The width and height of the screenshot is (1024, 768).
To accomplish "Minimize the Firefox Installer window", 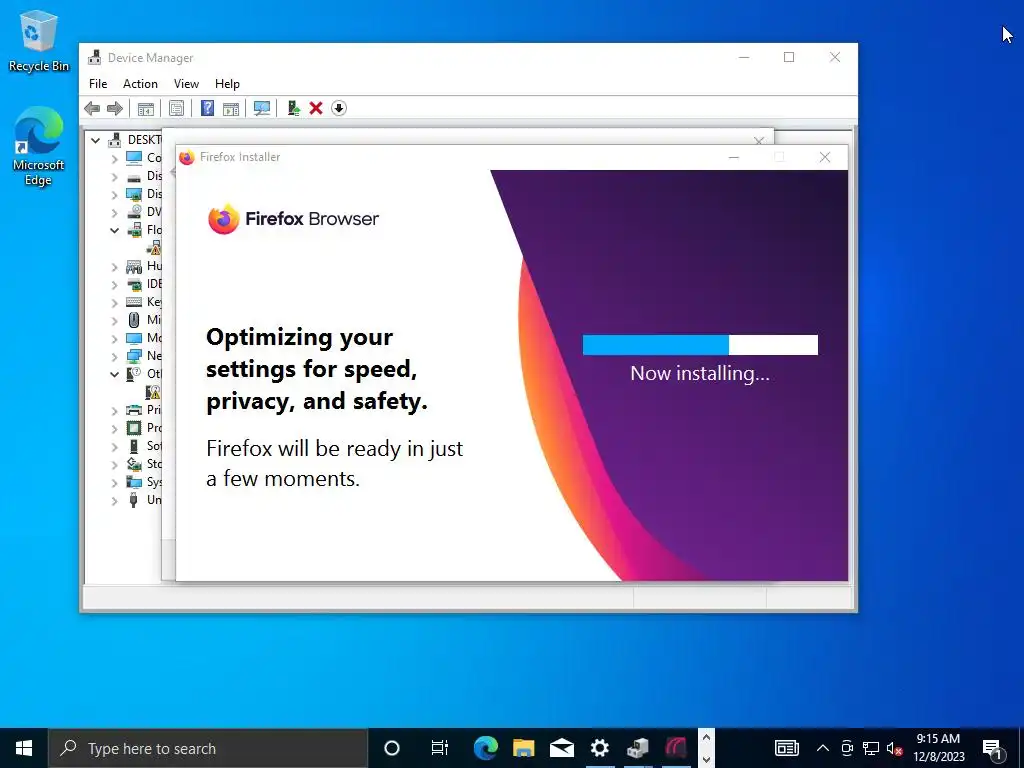I will (x=734, y=157).
